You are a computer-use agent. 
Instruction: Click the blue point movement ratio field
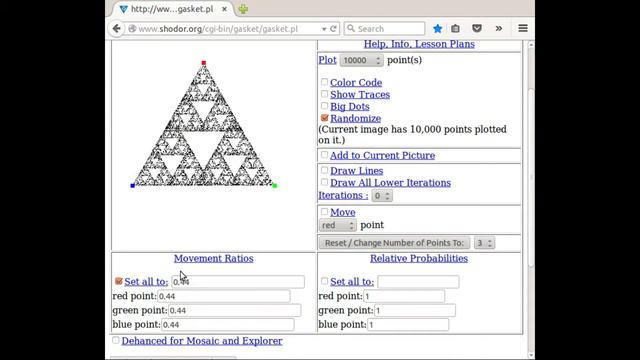(227, 324)
